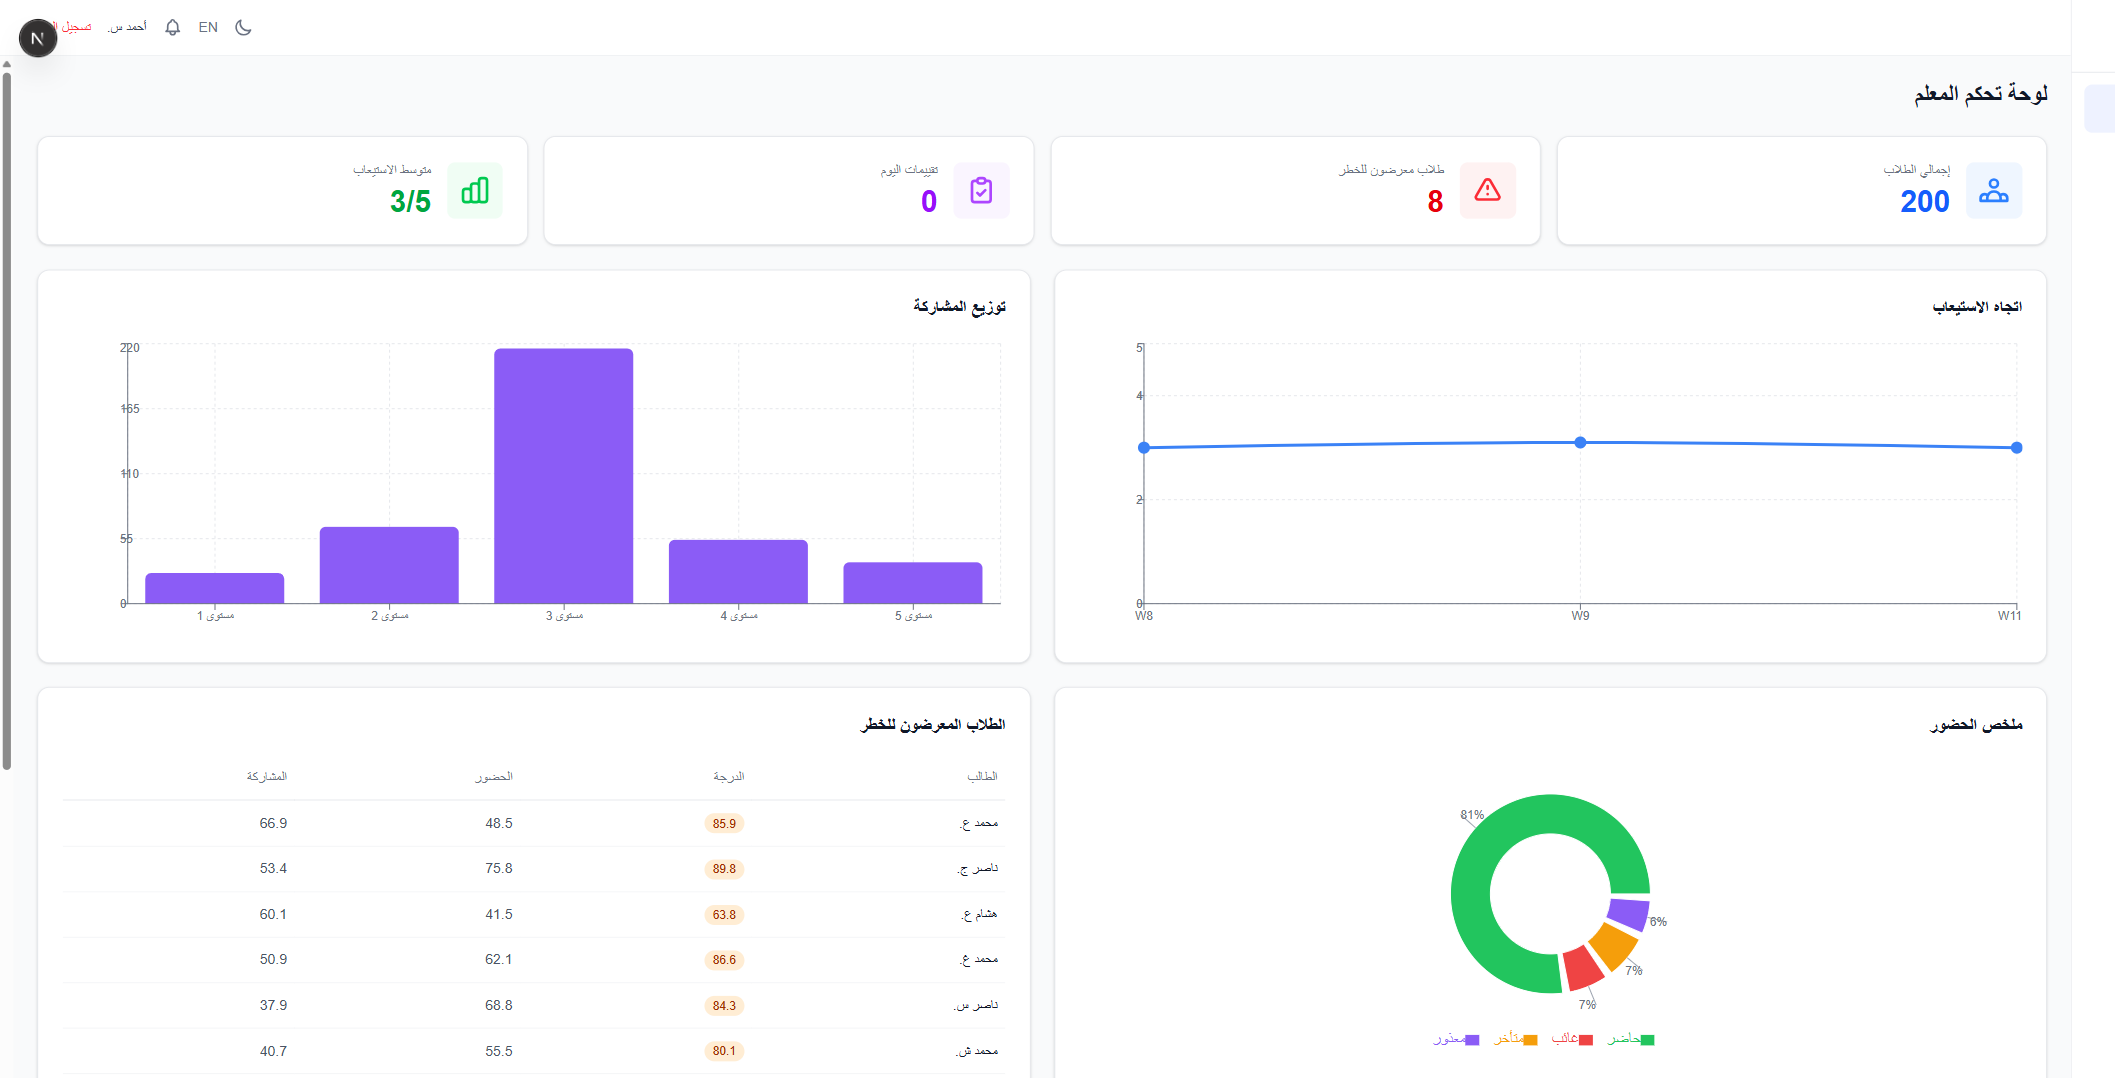Click the left page scrollbar
Image resolution: width=2115 pixels, height=1078 pixels.
8,400
